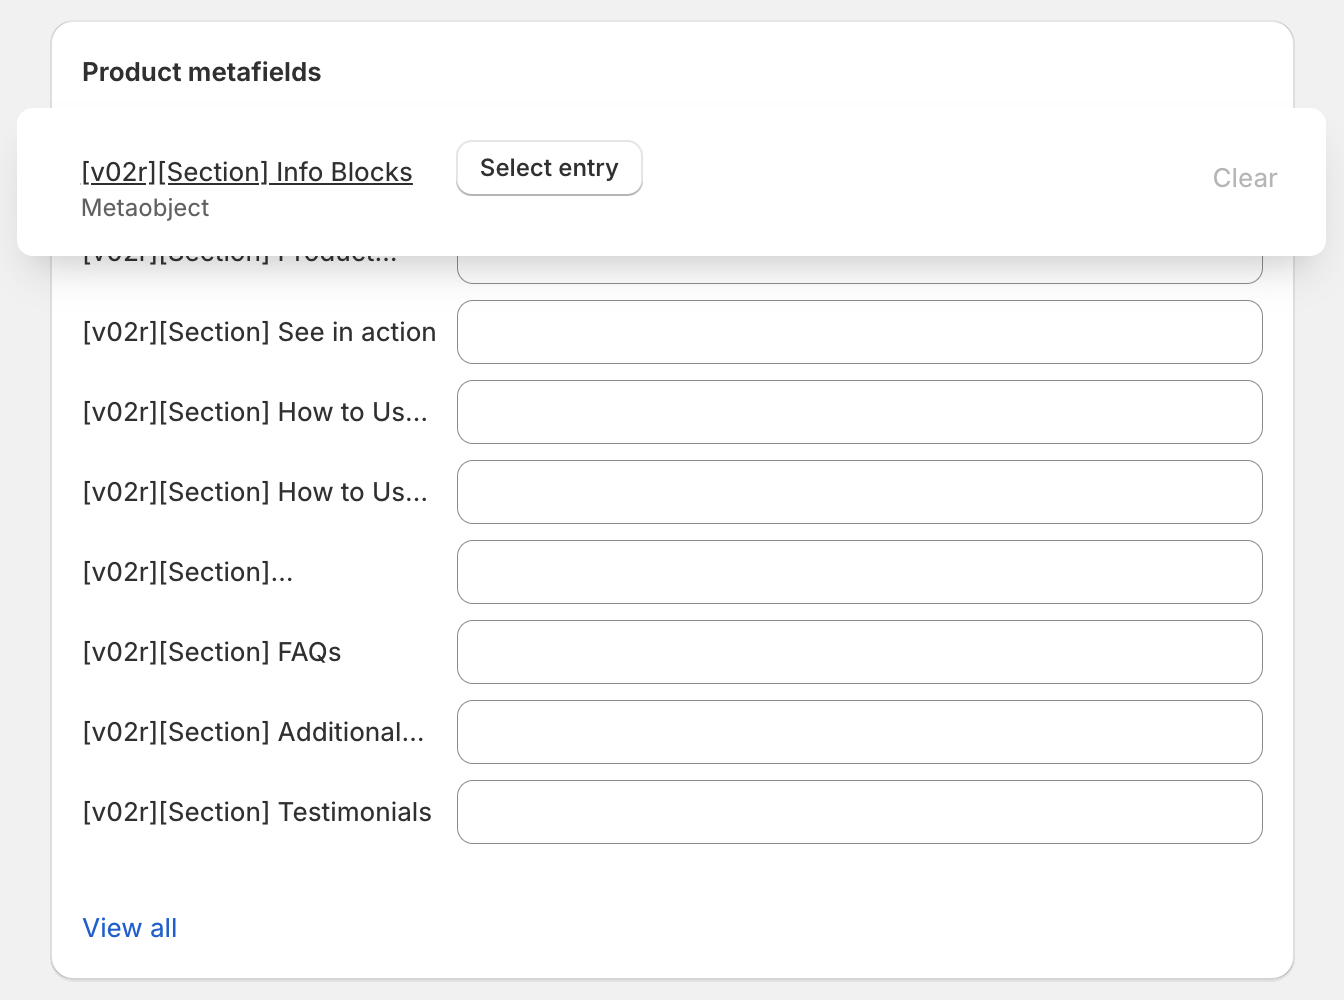The image size is (1344, 1000).
Task: Select the [v02r][Section] FAQs label
Action: (x=212, y=652)
